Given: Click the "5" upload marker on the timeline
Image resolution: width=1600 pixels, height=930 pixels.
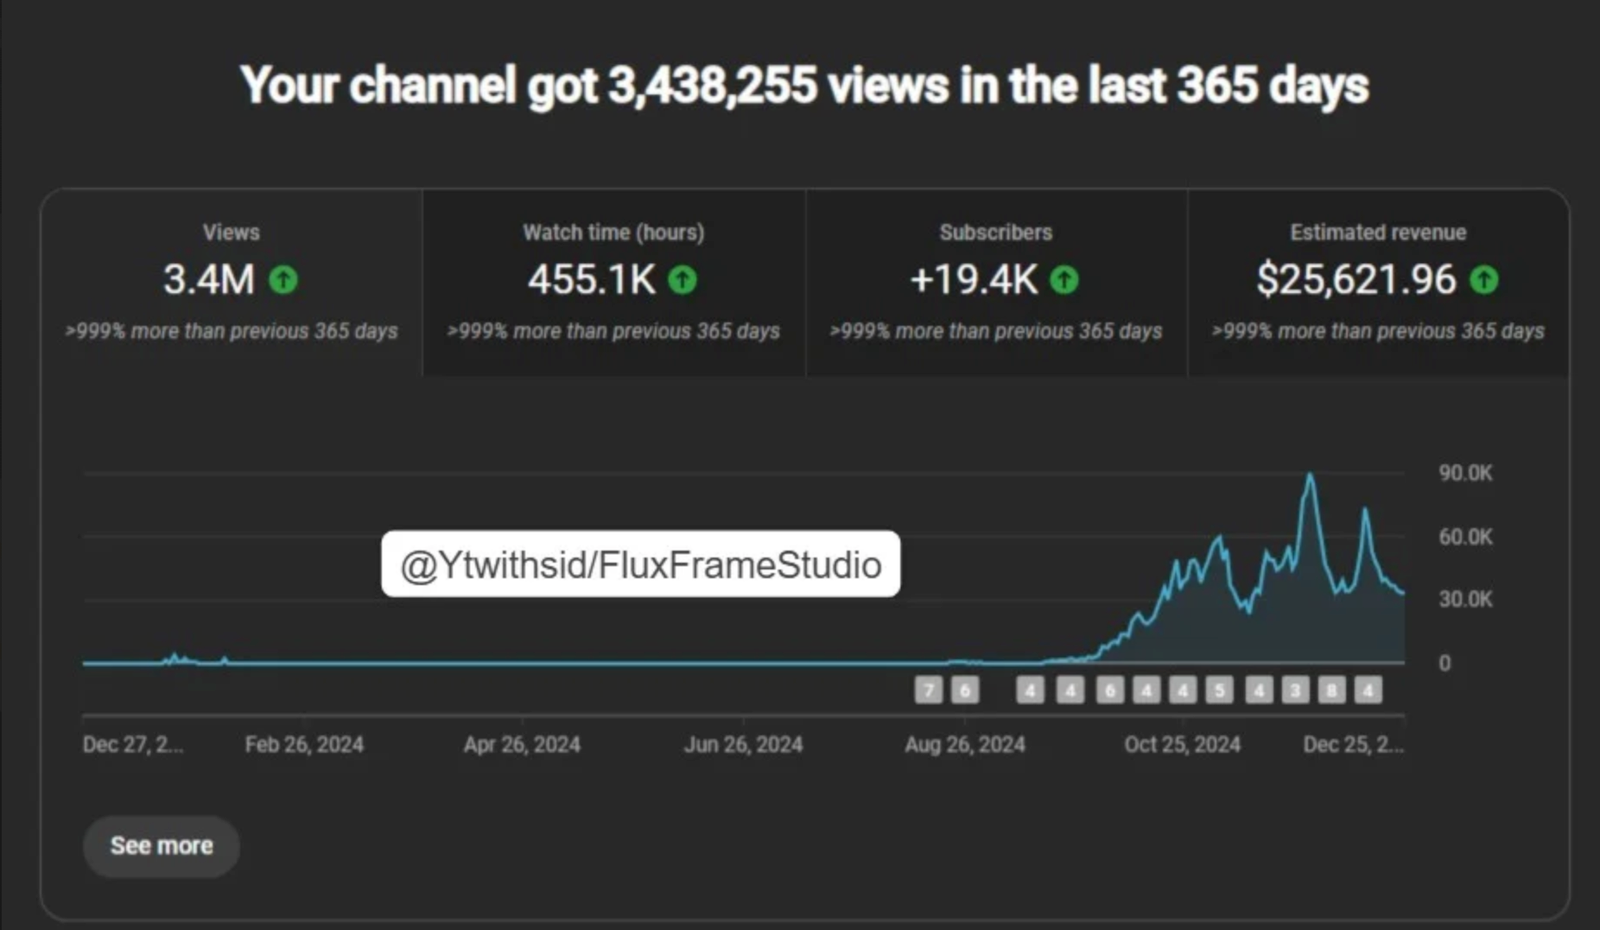Looking at the screenshot, I should pyautogui.click(x=1220, y=689).
